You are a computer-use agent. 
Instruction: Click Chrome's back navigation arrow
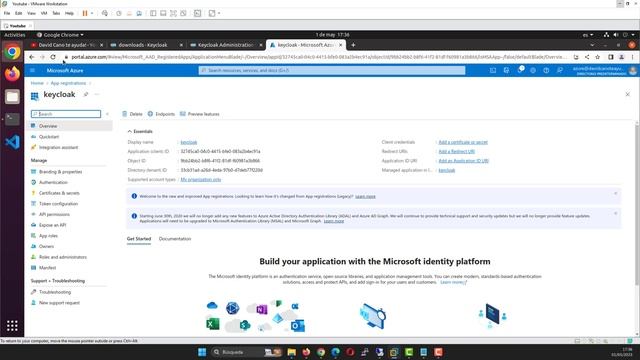pos(32,57)
